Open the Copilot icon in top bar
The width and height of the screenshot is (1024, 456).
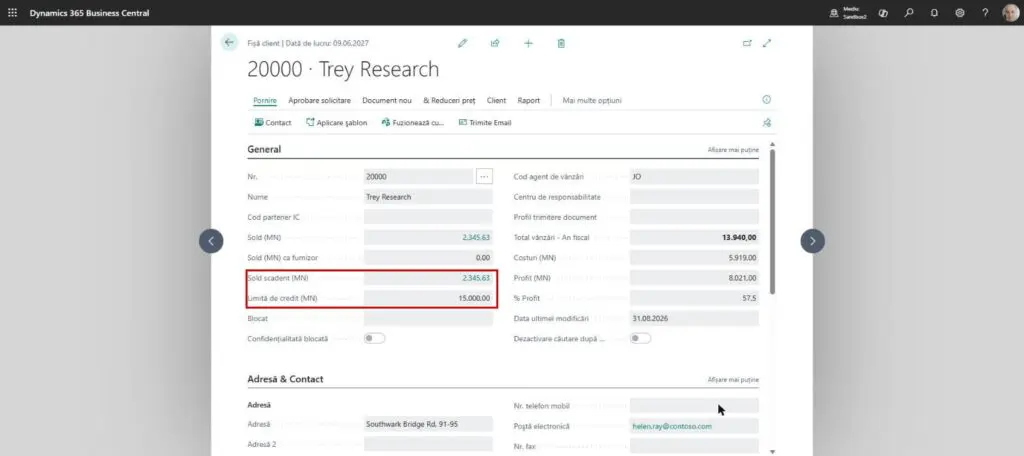click(x=883, y=12)
